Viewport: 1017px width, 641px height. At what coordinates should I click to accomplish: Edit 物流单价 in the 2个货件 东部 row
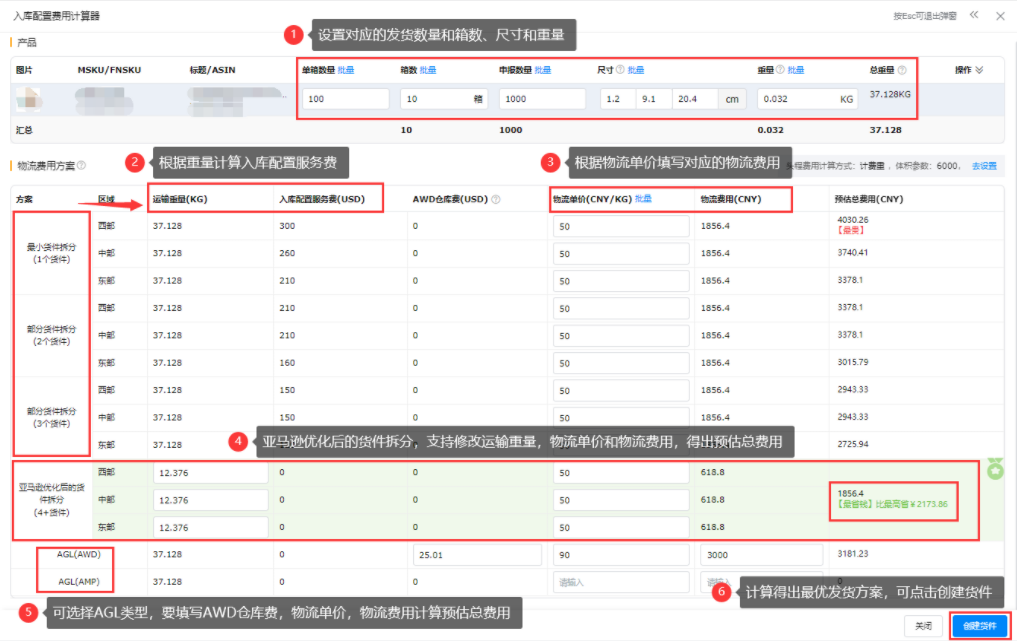[621, 363]
